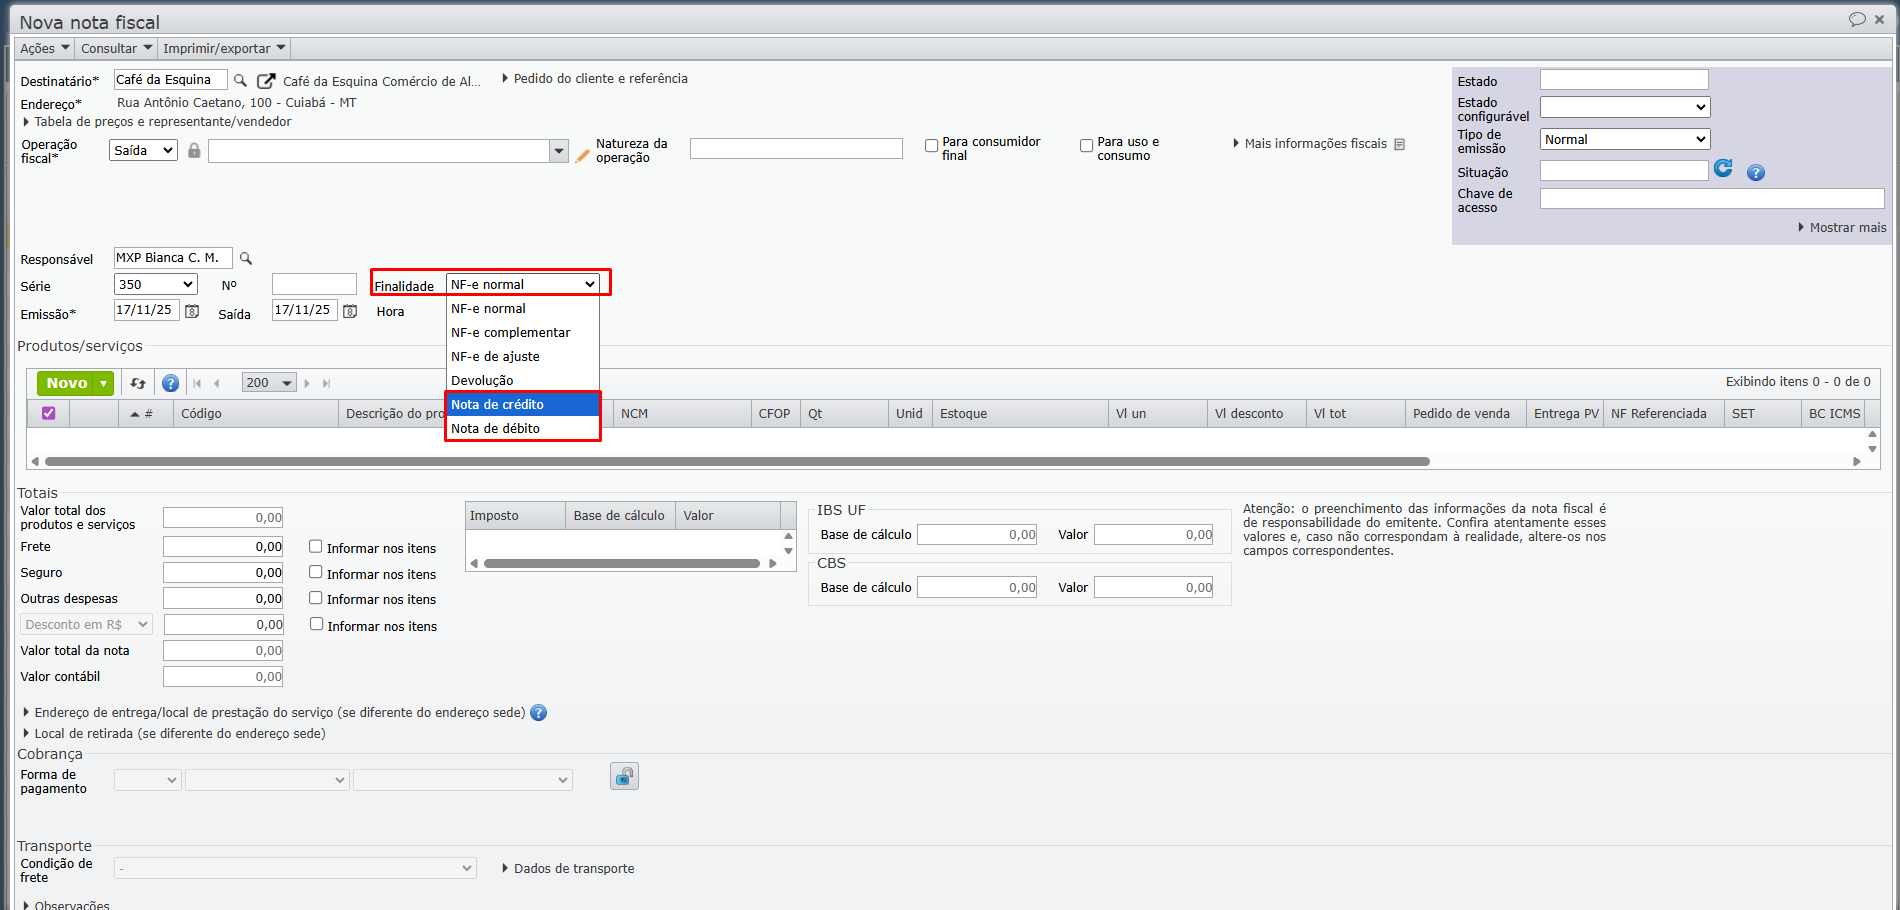Viewport: 1900px width, 910px height.
Task: Sort grid by CFOP column header
Action: pyautogui.click(x=775, y=414)
